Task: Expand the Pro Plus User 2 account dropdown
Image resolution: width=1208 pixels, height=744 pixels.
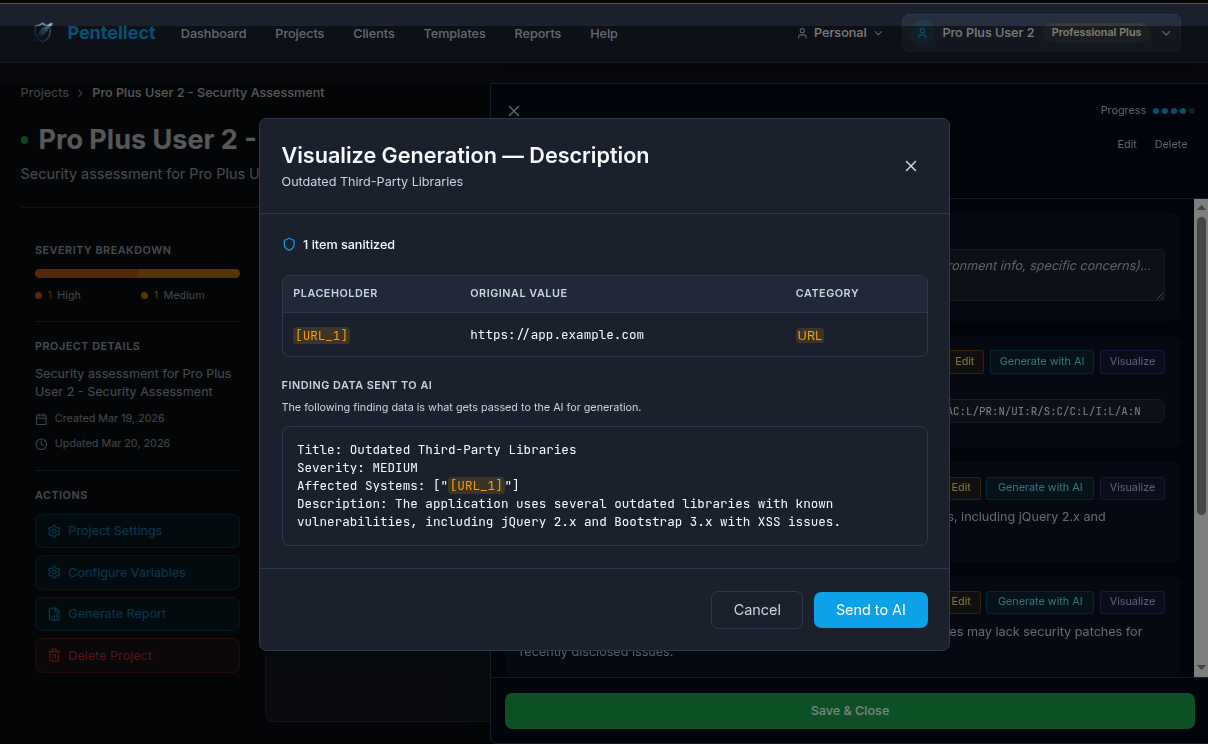Action: pos(1041,33)
